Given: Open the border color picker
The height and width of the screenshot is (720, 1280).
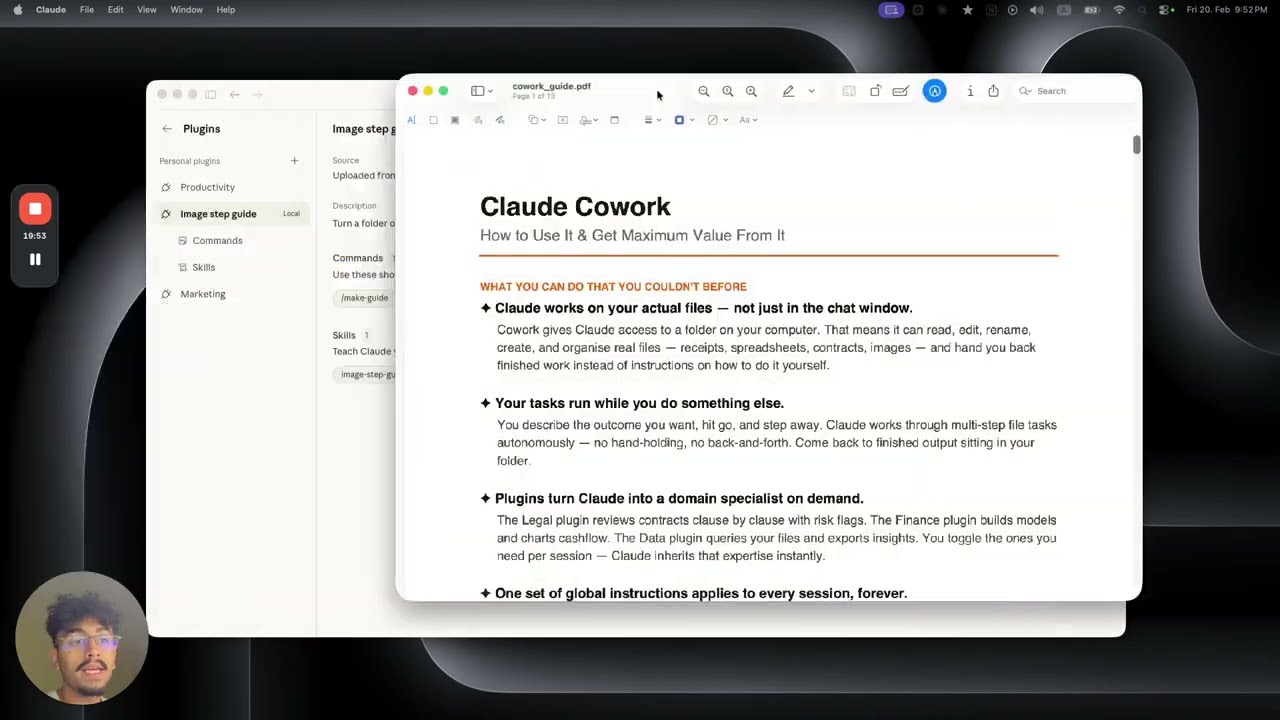Looking at the screenshot, I should point(684,120).
